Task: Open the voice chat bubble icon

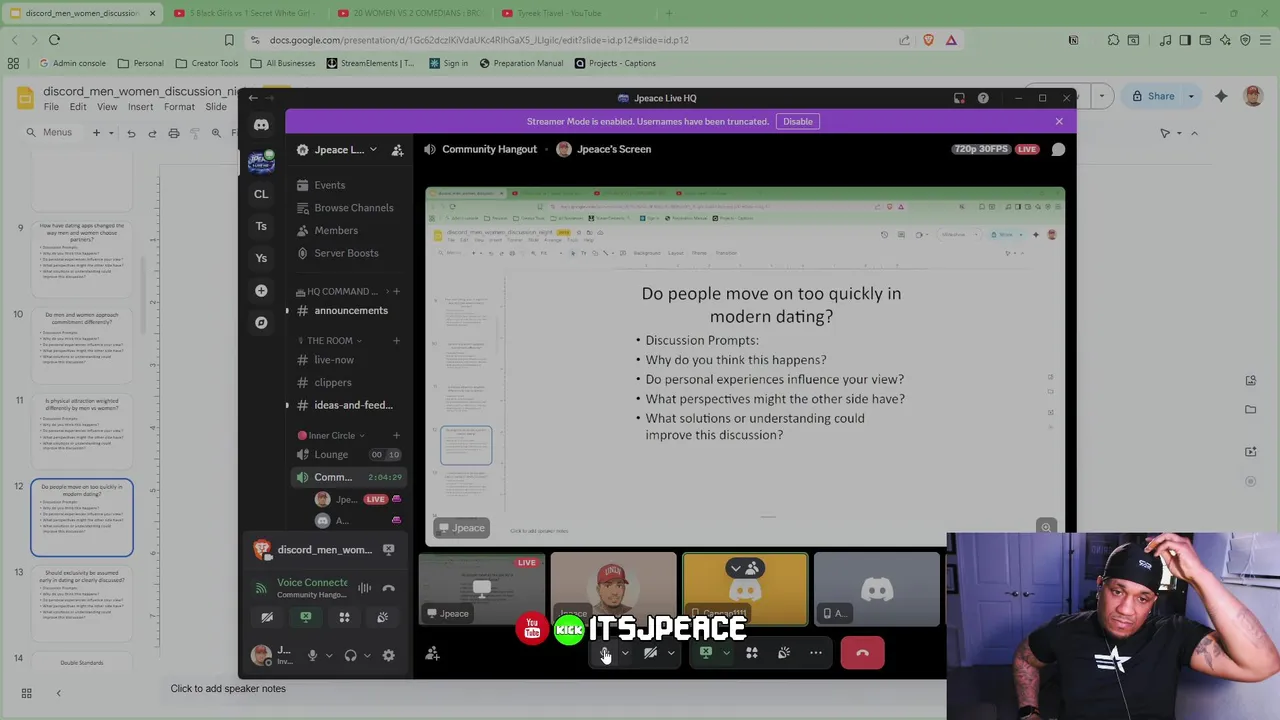Action: coord(1058,149)
